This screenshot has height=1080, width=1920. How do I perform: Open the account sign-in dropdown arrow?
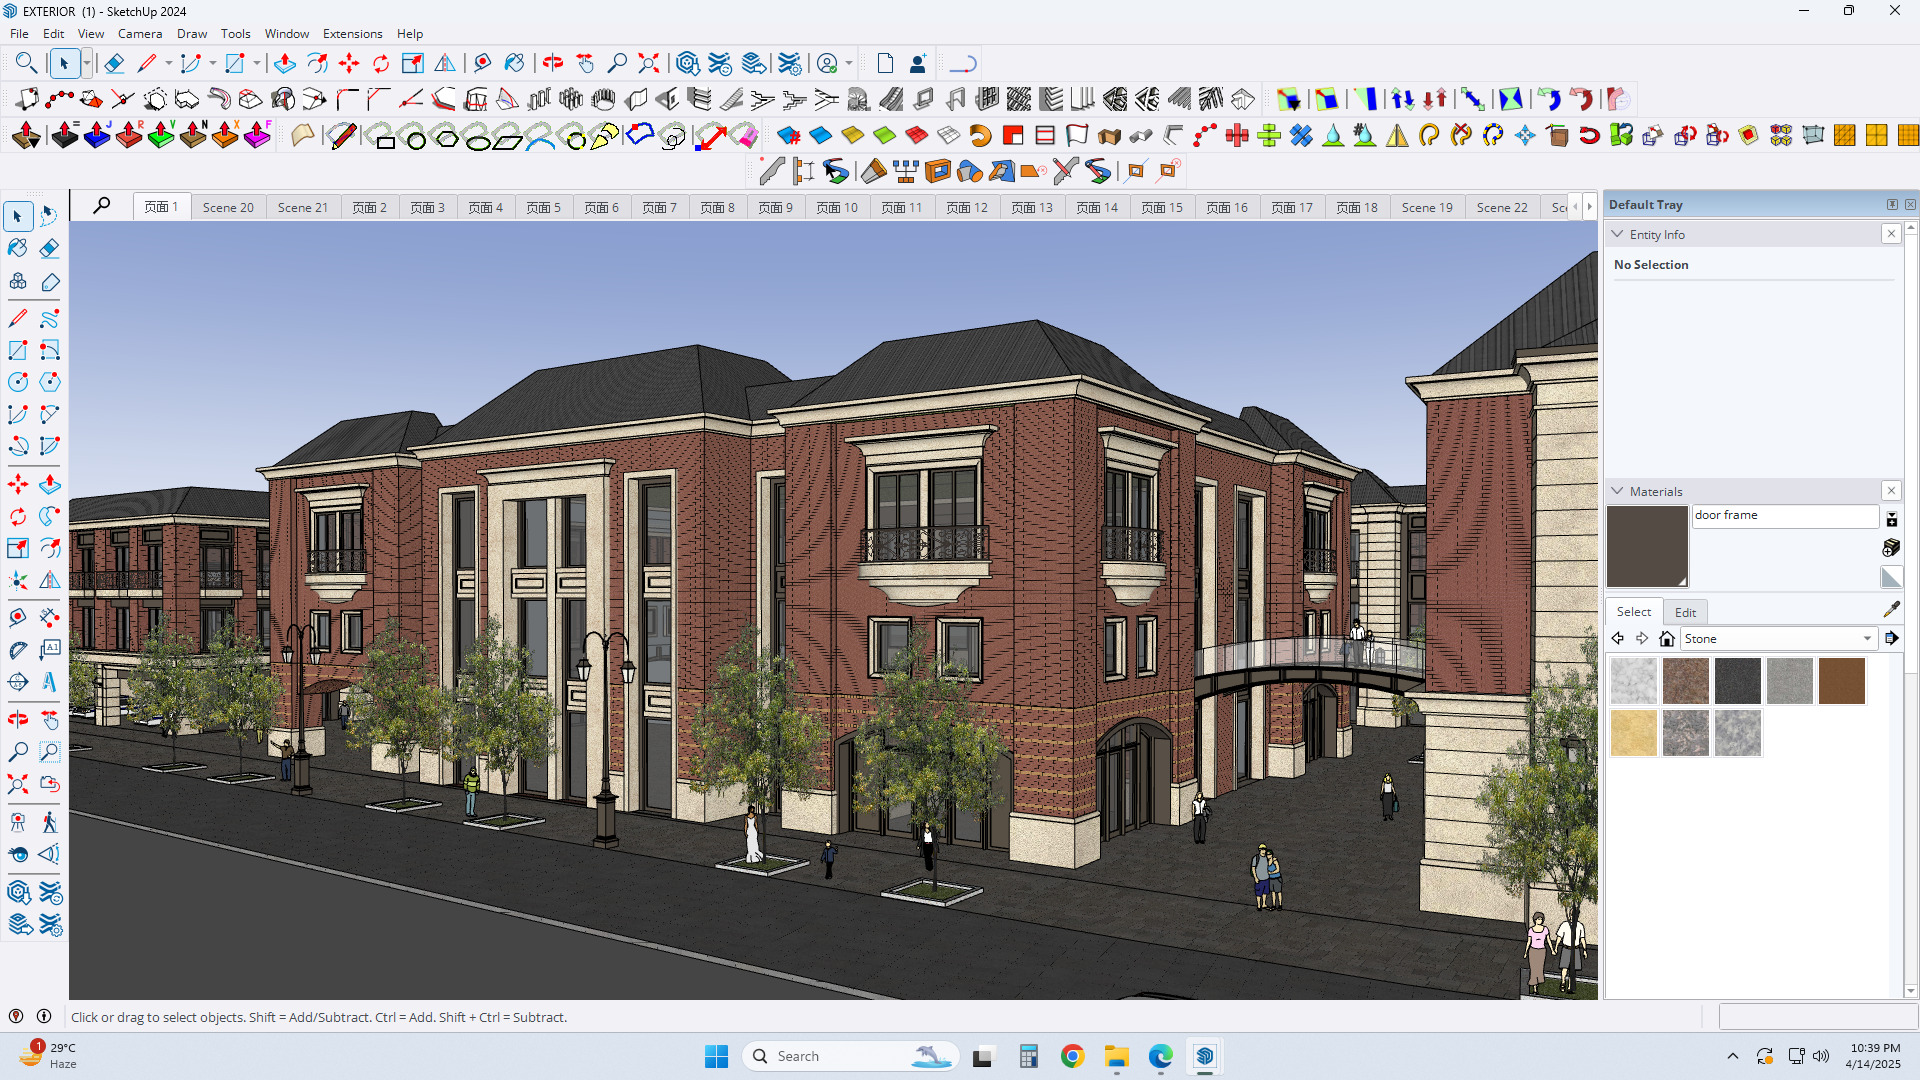pos(849,64)
